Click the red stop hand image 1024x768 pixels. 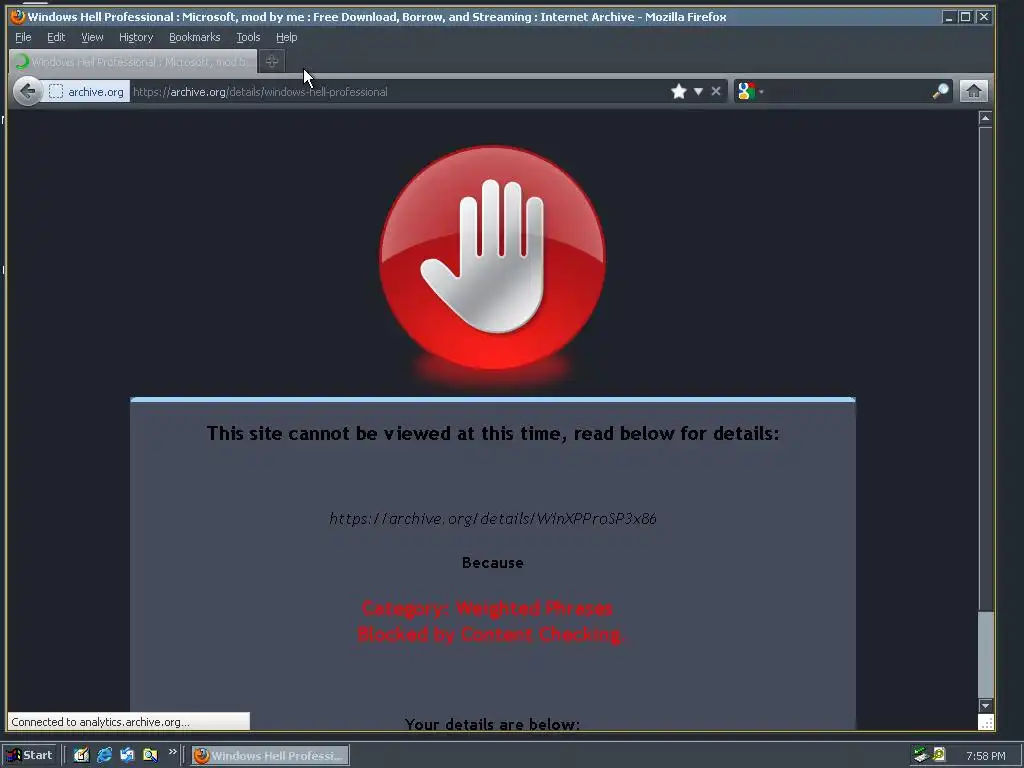pos(492,258)
